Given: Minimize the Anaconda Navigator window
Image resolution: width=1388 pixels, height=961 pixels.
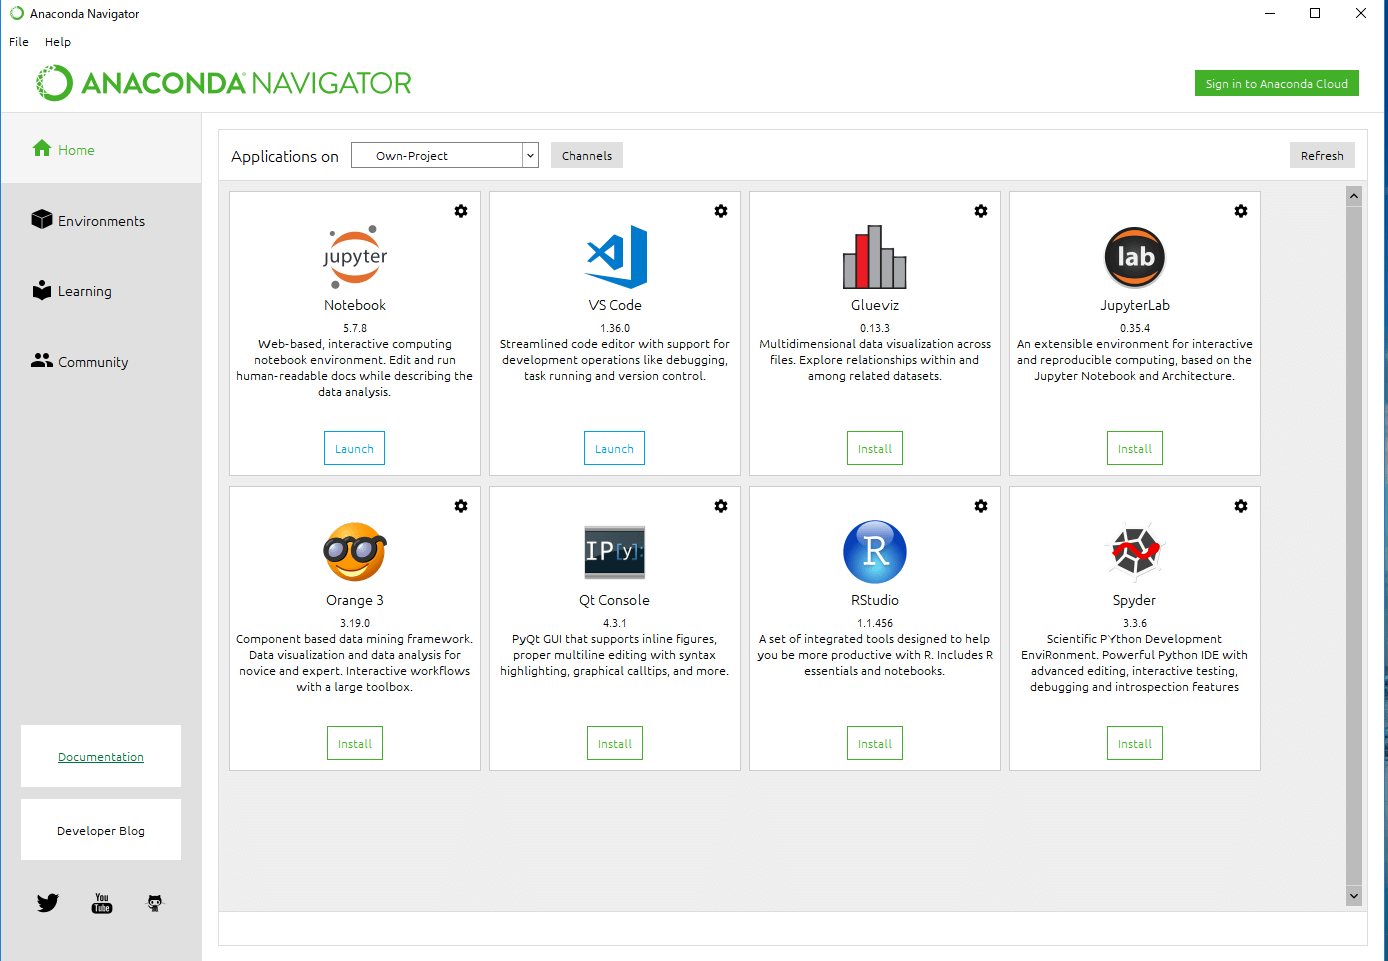Looking at the screenshot, I should [x=1270, y=13].
